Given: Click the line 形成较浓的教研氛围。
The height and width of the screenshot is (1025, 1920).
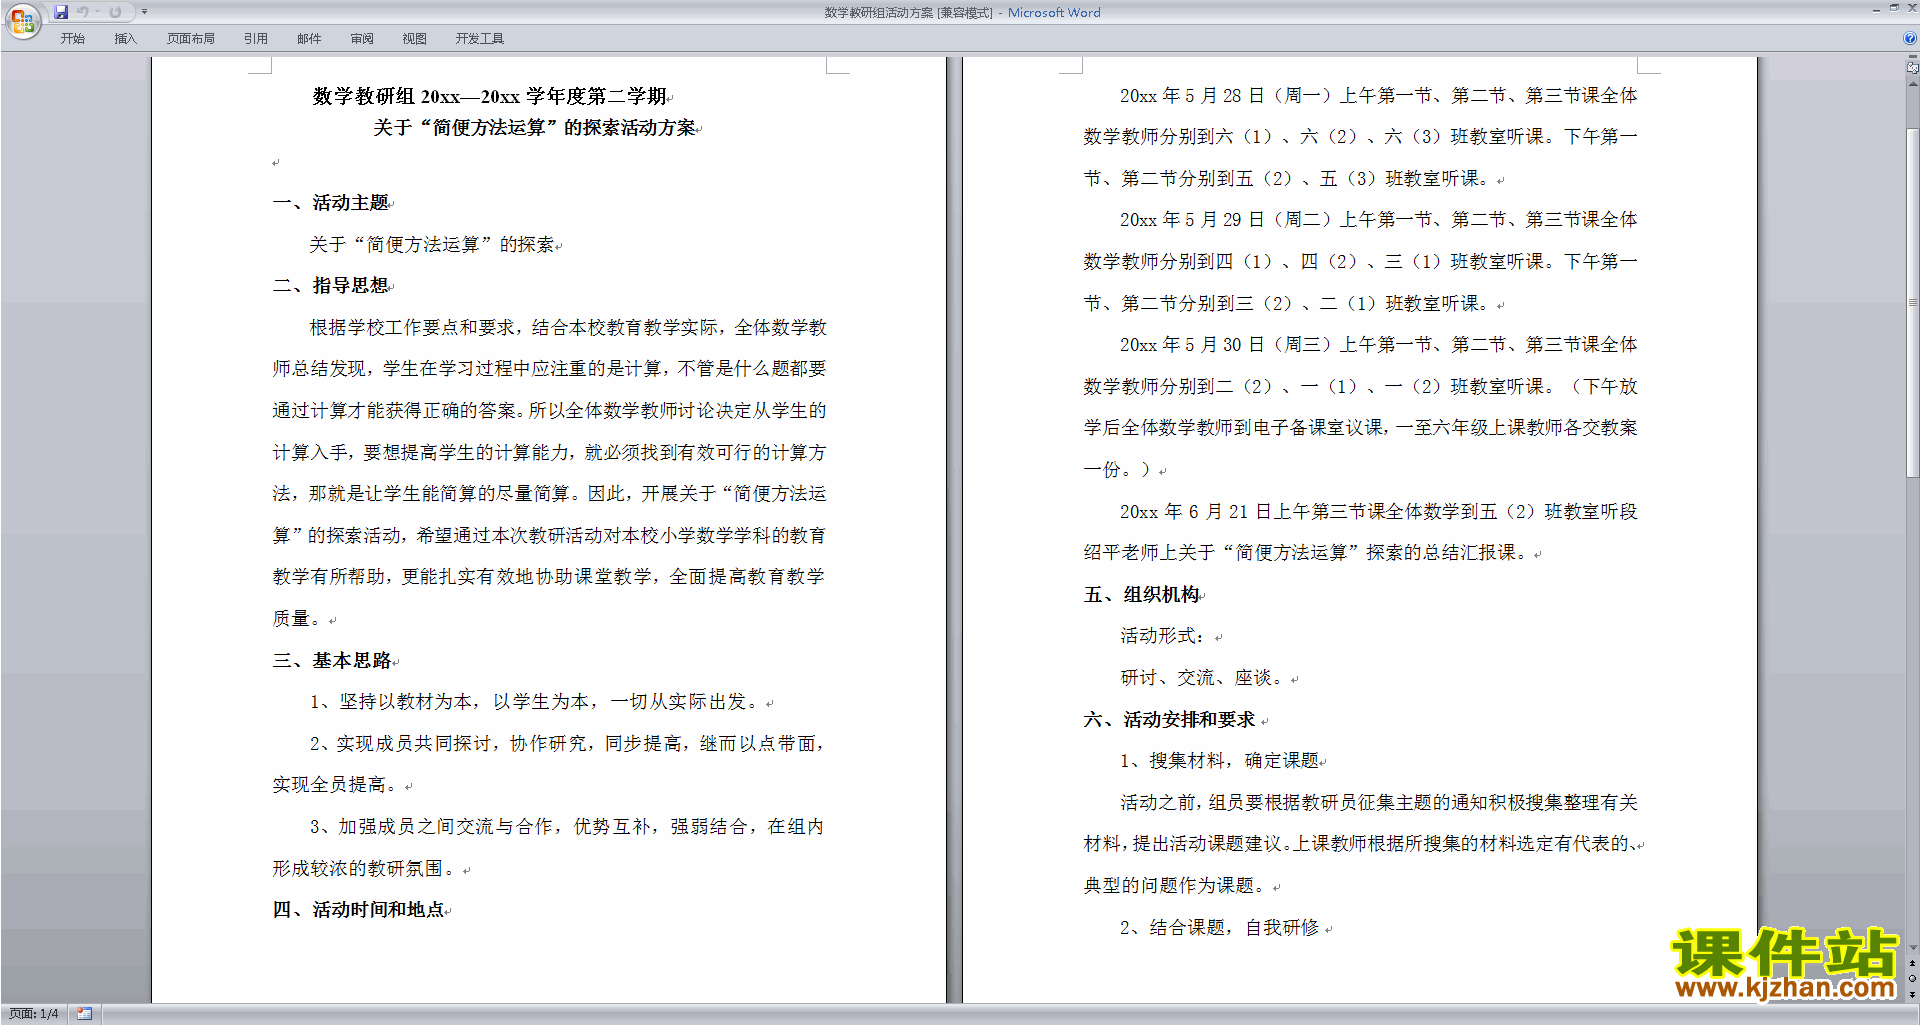Looking at the screenshot, I should pos(366,868).
